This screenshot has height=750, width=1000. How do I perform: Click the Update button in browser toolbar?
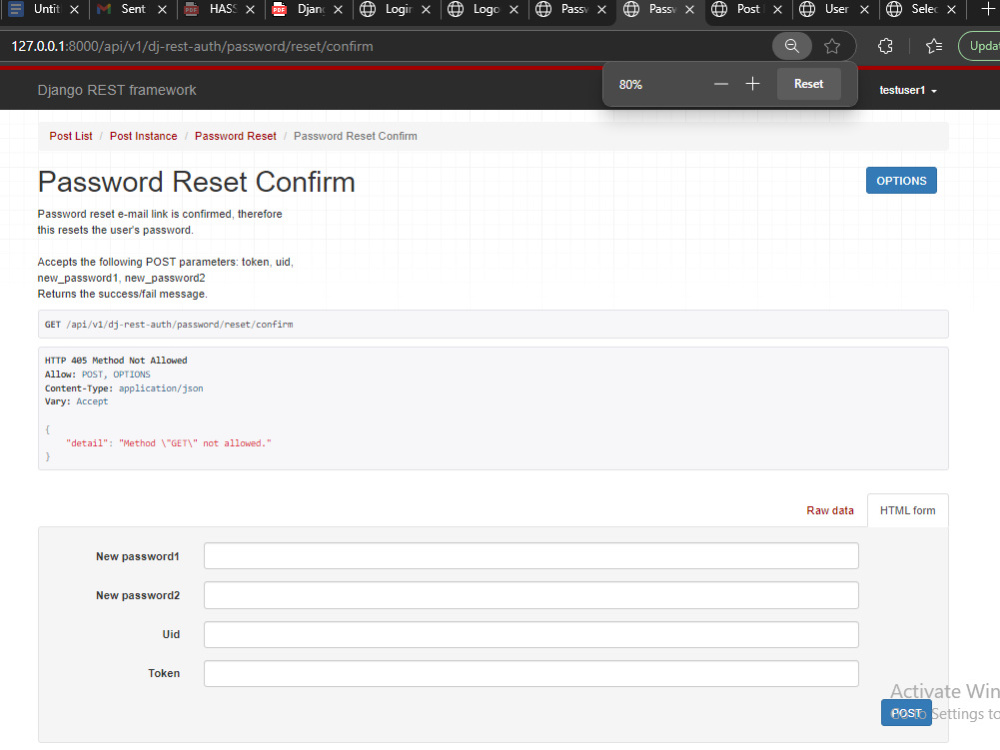(980, 46)
